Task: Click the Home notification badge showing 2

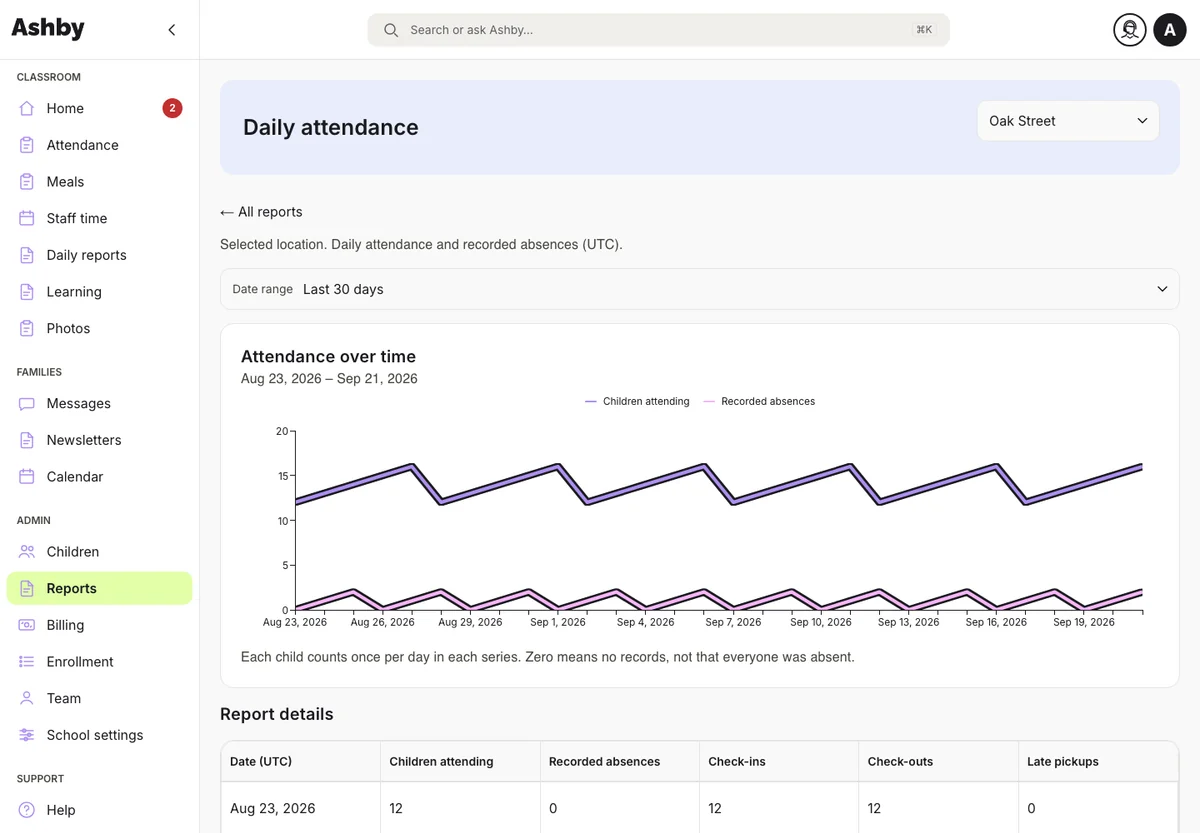Action: 172,108
